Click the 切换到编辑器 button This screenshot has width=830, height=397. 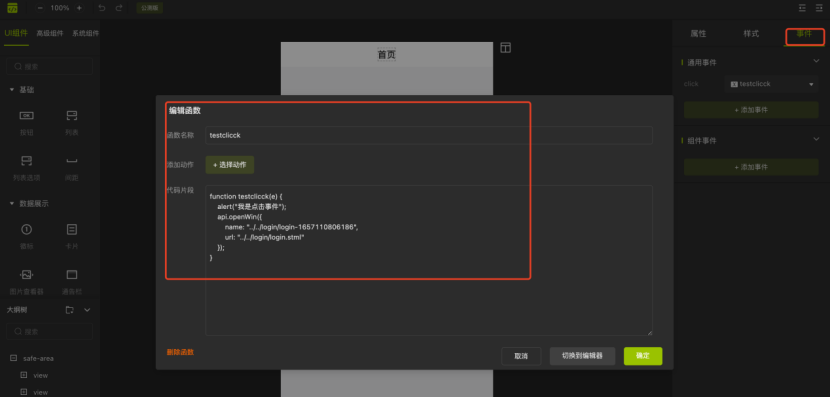582,356
